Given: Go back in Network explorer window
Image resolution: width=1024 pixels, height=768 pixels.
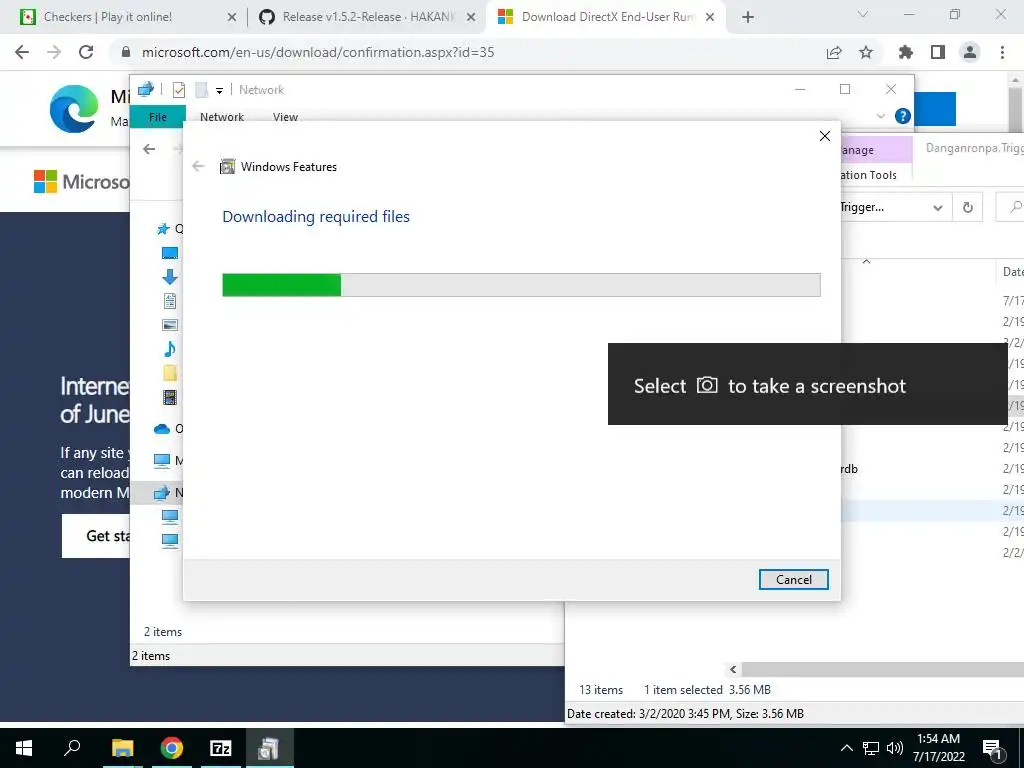Looking at the screenshot, I should (149, 149).
